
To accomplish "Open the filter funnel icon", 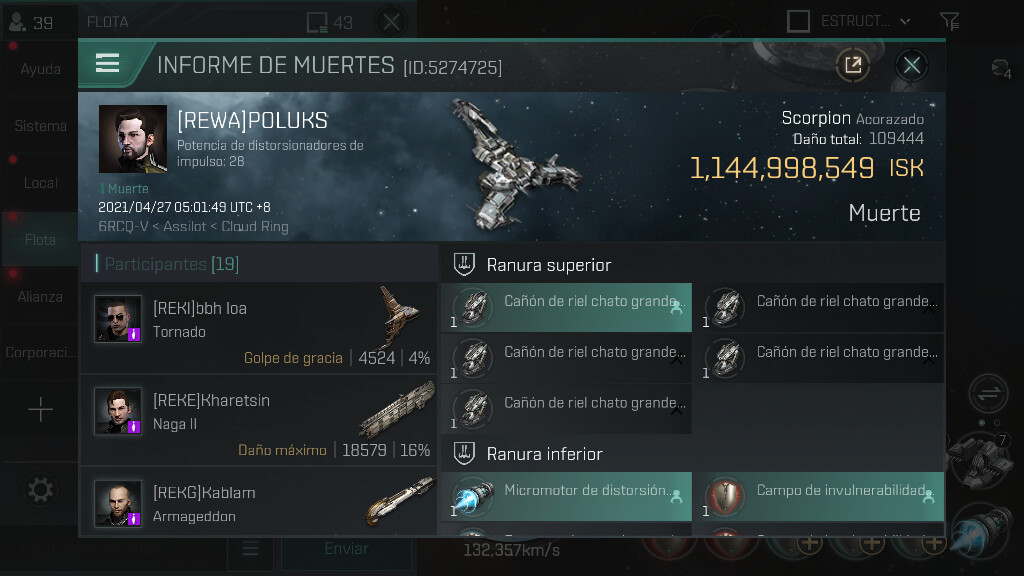I will coord(950,21).
